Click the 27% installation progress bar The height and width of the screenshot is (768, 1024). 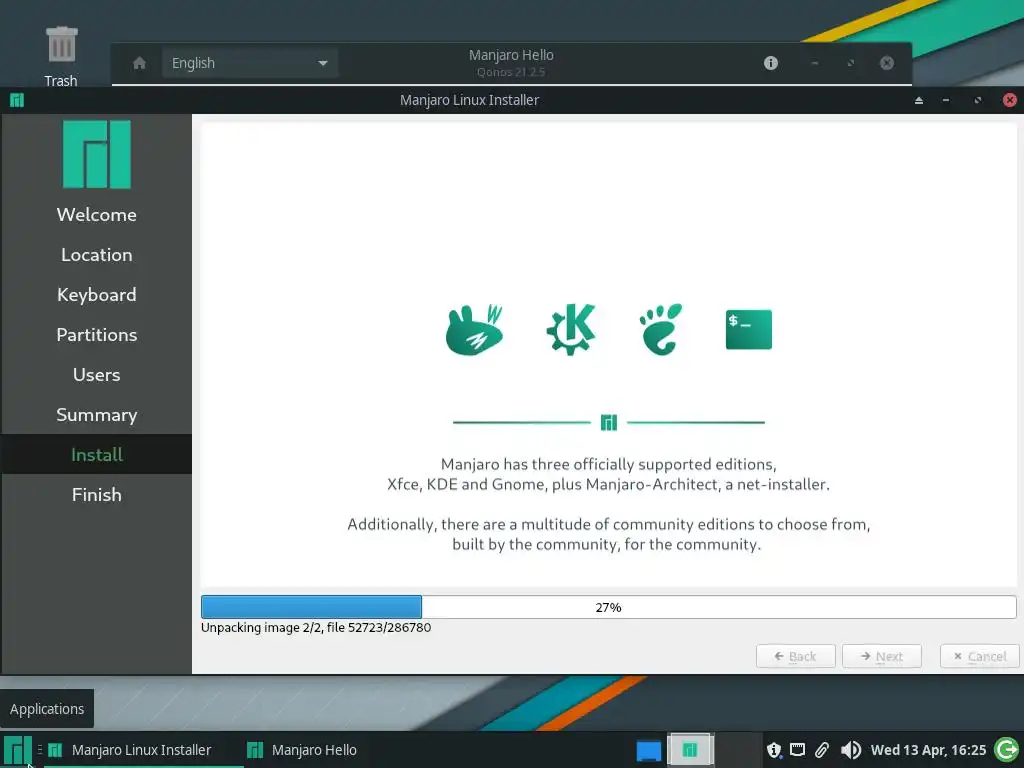pyautogui.click(x=609, y=607)
